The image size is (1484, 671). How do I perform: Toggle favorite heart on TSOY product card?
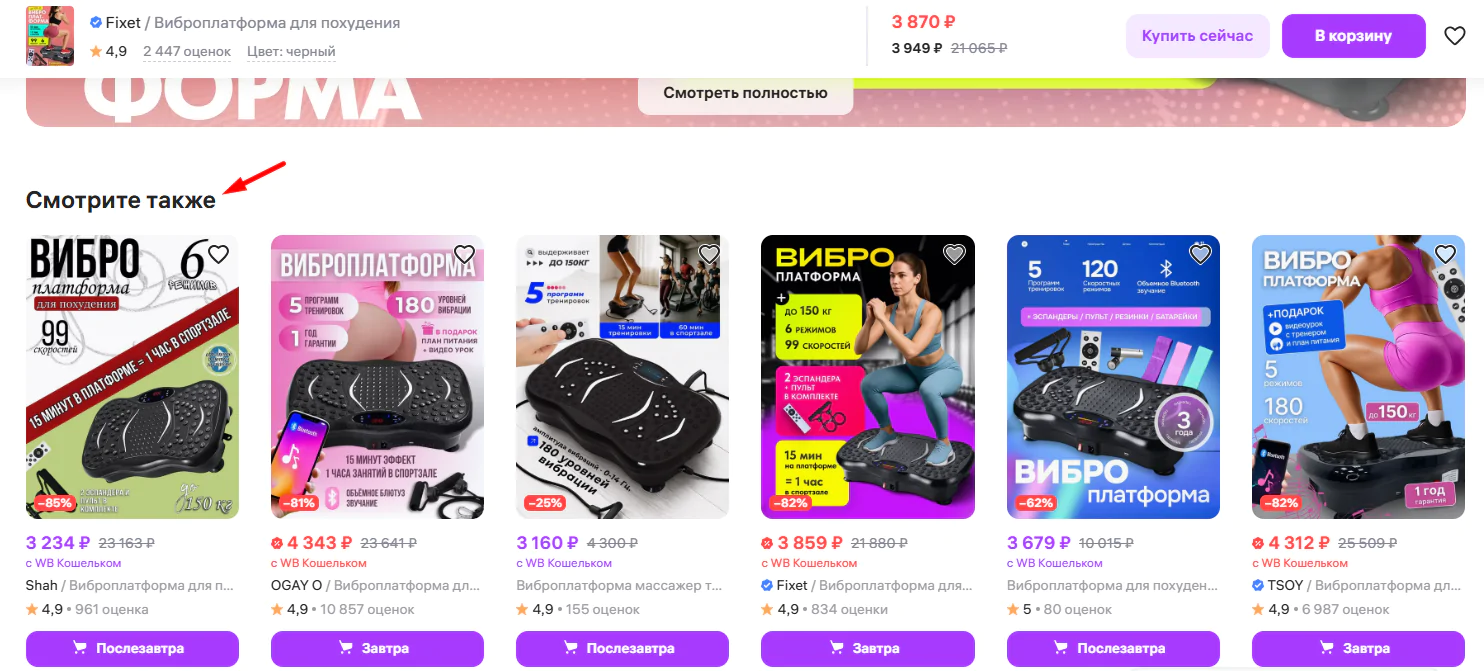tap(1445, 254)
